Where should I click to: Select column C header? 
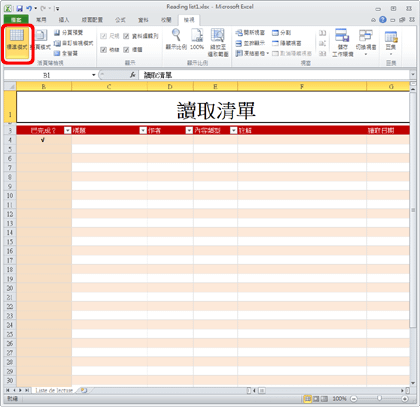click(x=109, y=86)
